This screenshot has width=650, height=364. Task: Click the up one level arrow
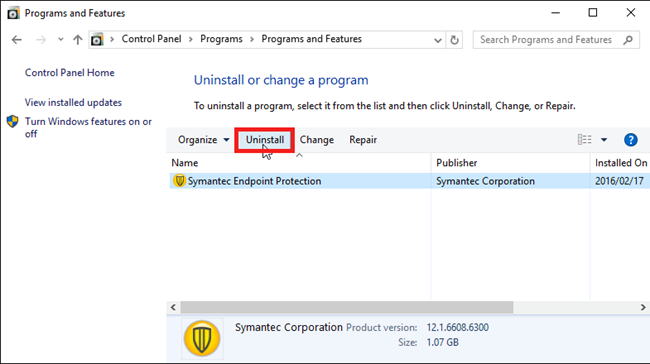click(78, 40)
